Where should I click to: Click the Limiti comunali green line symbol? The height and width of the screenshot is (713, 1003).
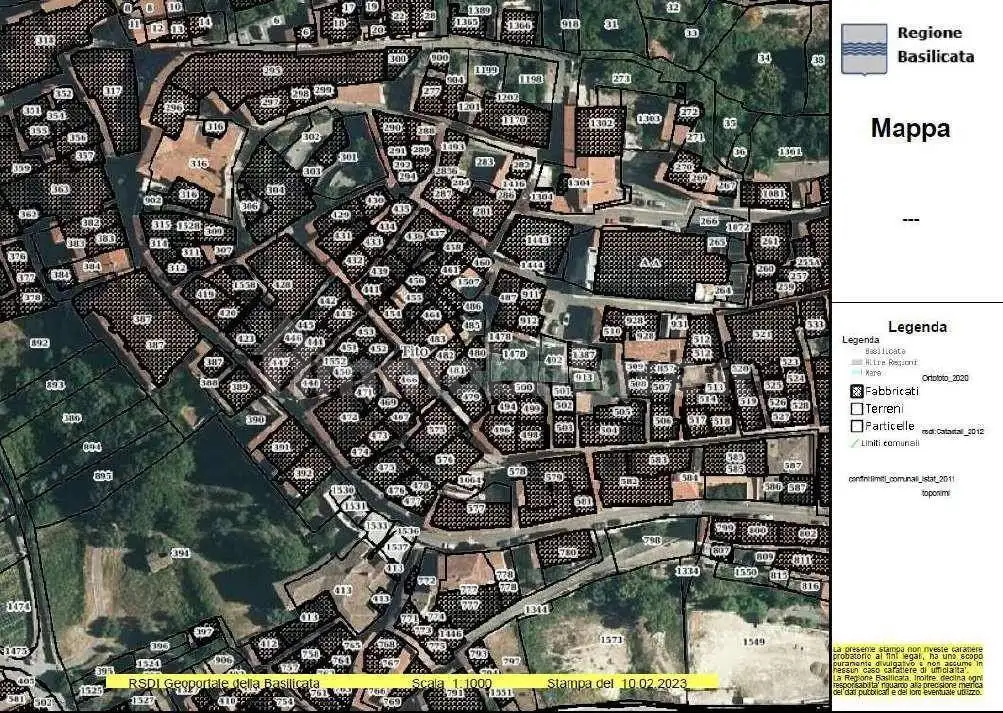pos(856,442)
